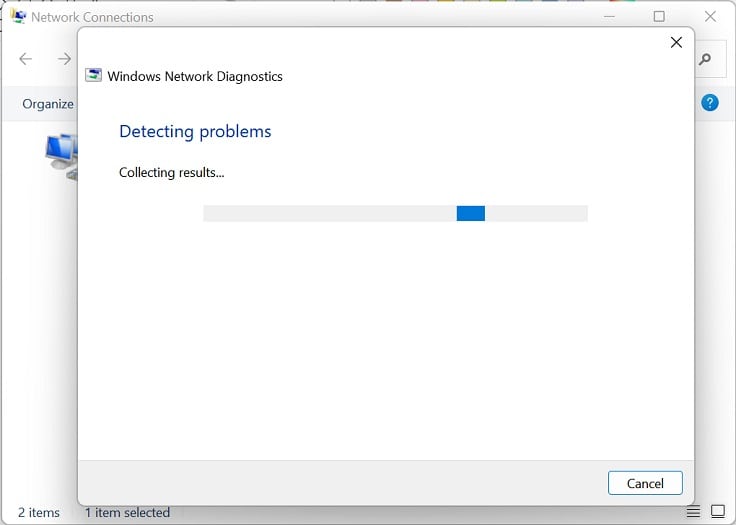Close the Windows Network Diagnostics dialog
Image resolution: width=736 pixels, height=525 pixels.
pos(676,42)
